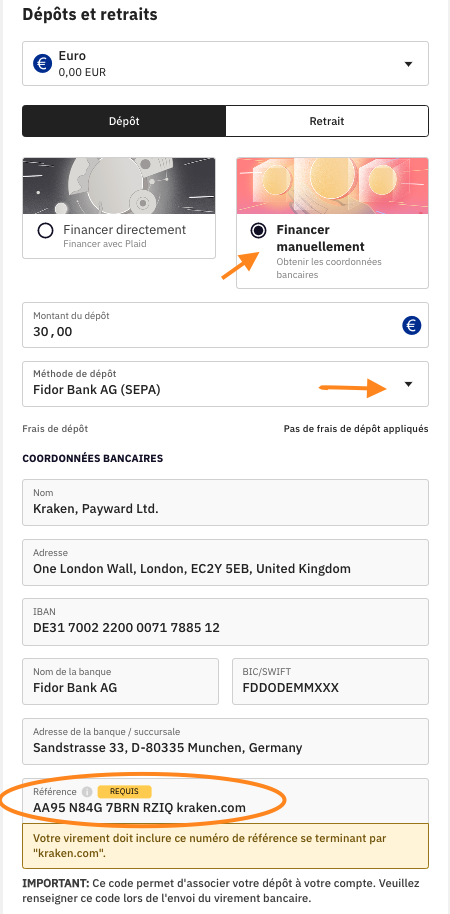
Task: Click the IBAN field to copy it
Action: pyautogui.click(x=226, y=621)
